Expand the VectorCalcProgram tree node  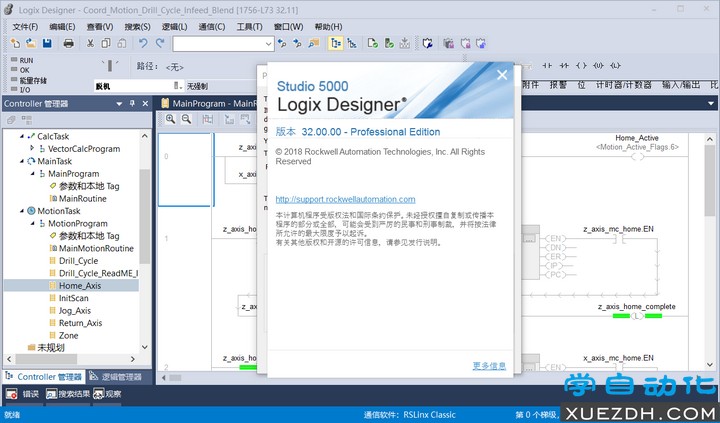point(32,148)
